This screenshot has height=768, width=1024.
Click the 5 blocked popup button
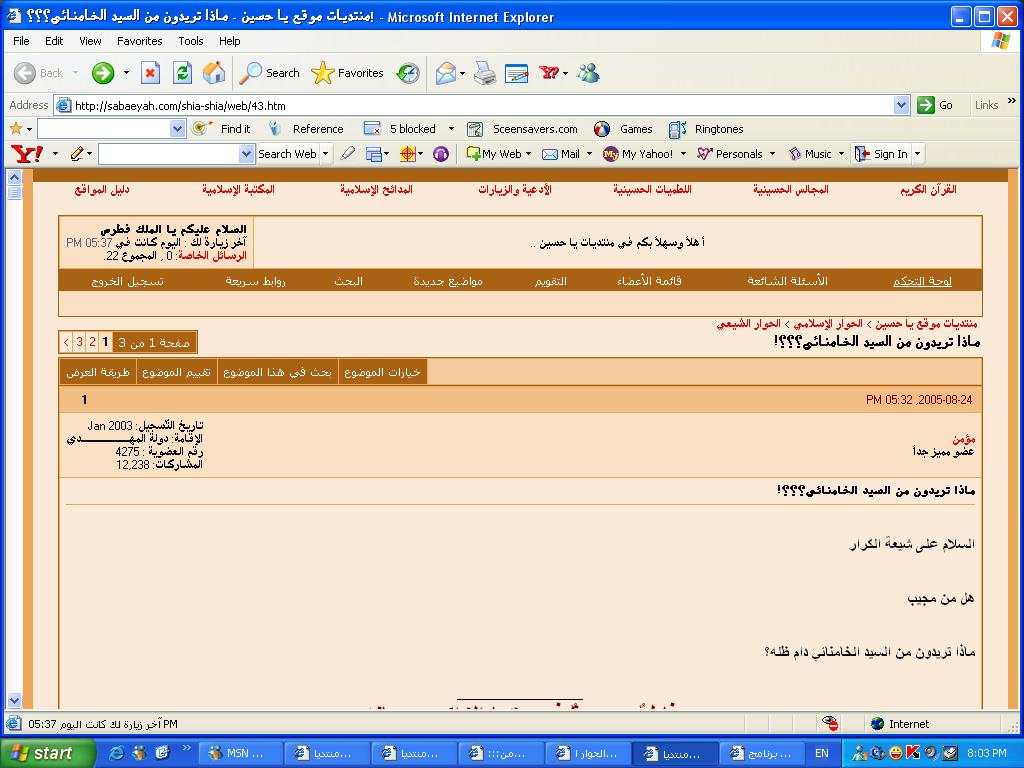(x=400, y=129)
